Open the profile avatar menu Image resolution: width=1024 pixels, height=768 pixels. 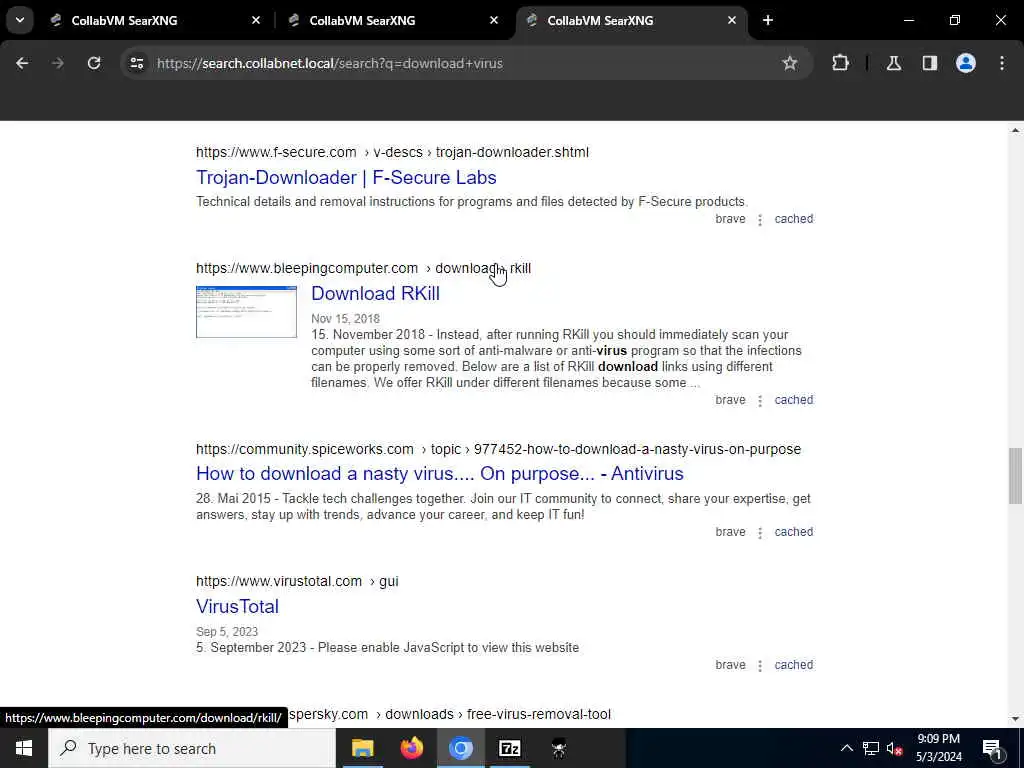tap(965, 63)
